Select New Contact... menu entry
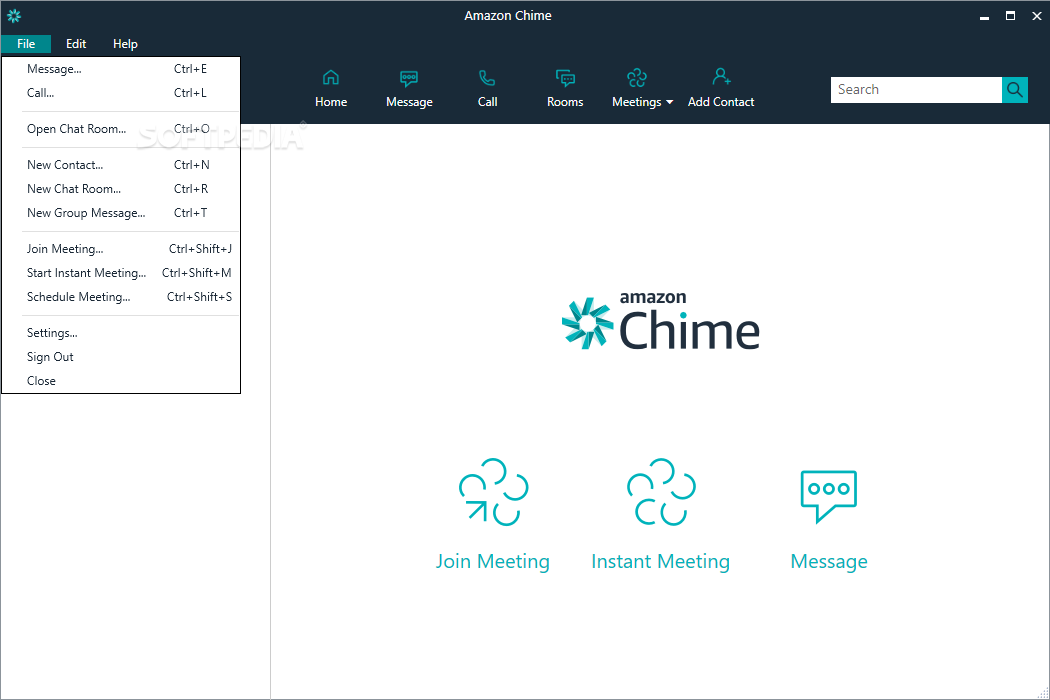 pos(121,165)
